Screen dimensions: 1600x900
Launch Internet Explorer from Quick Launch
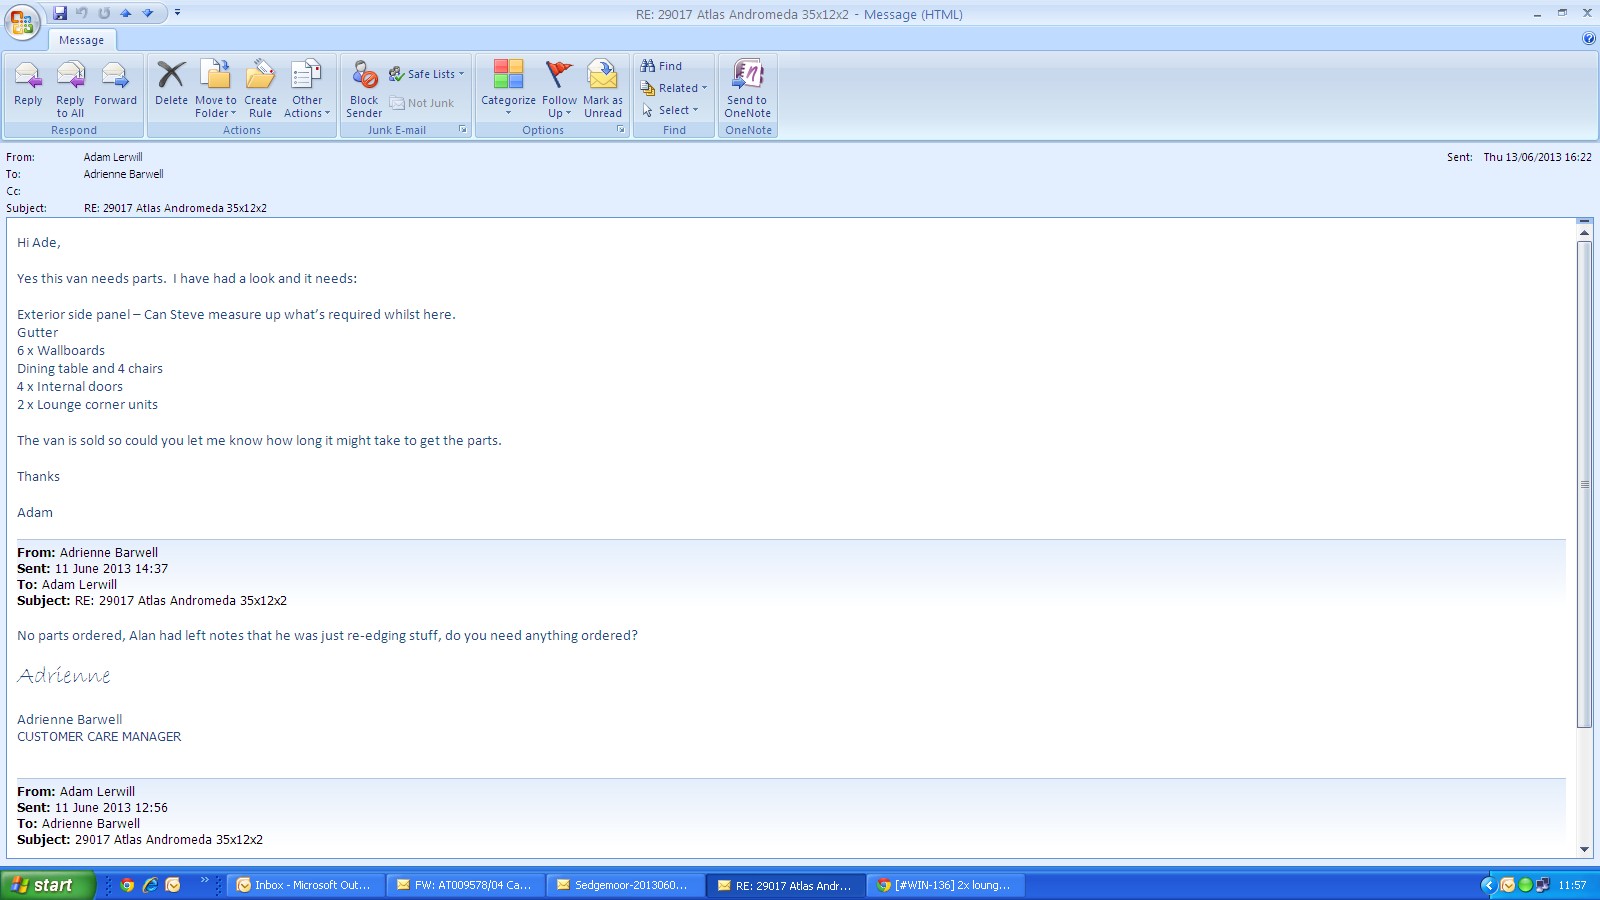[150, 885]
